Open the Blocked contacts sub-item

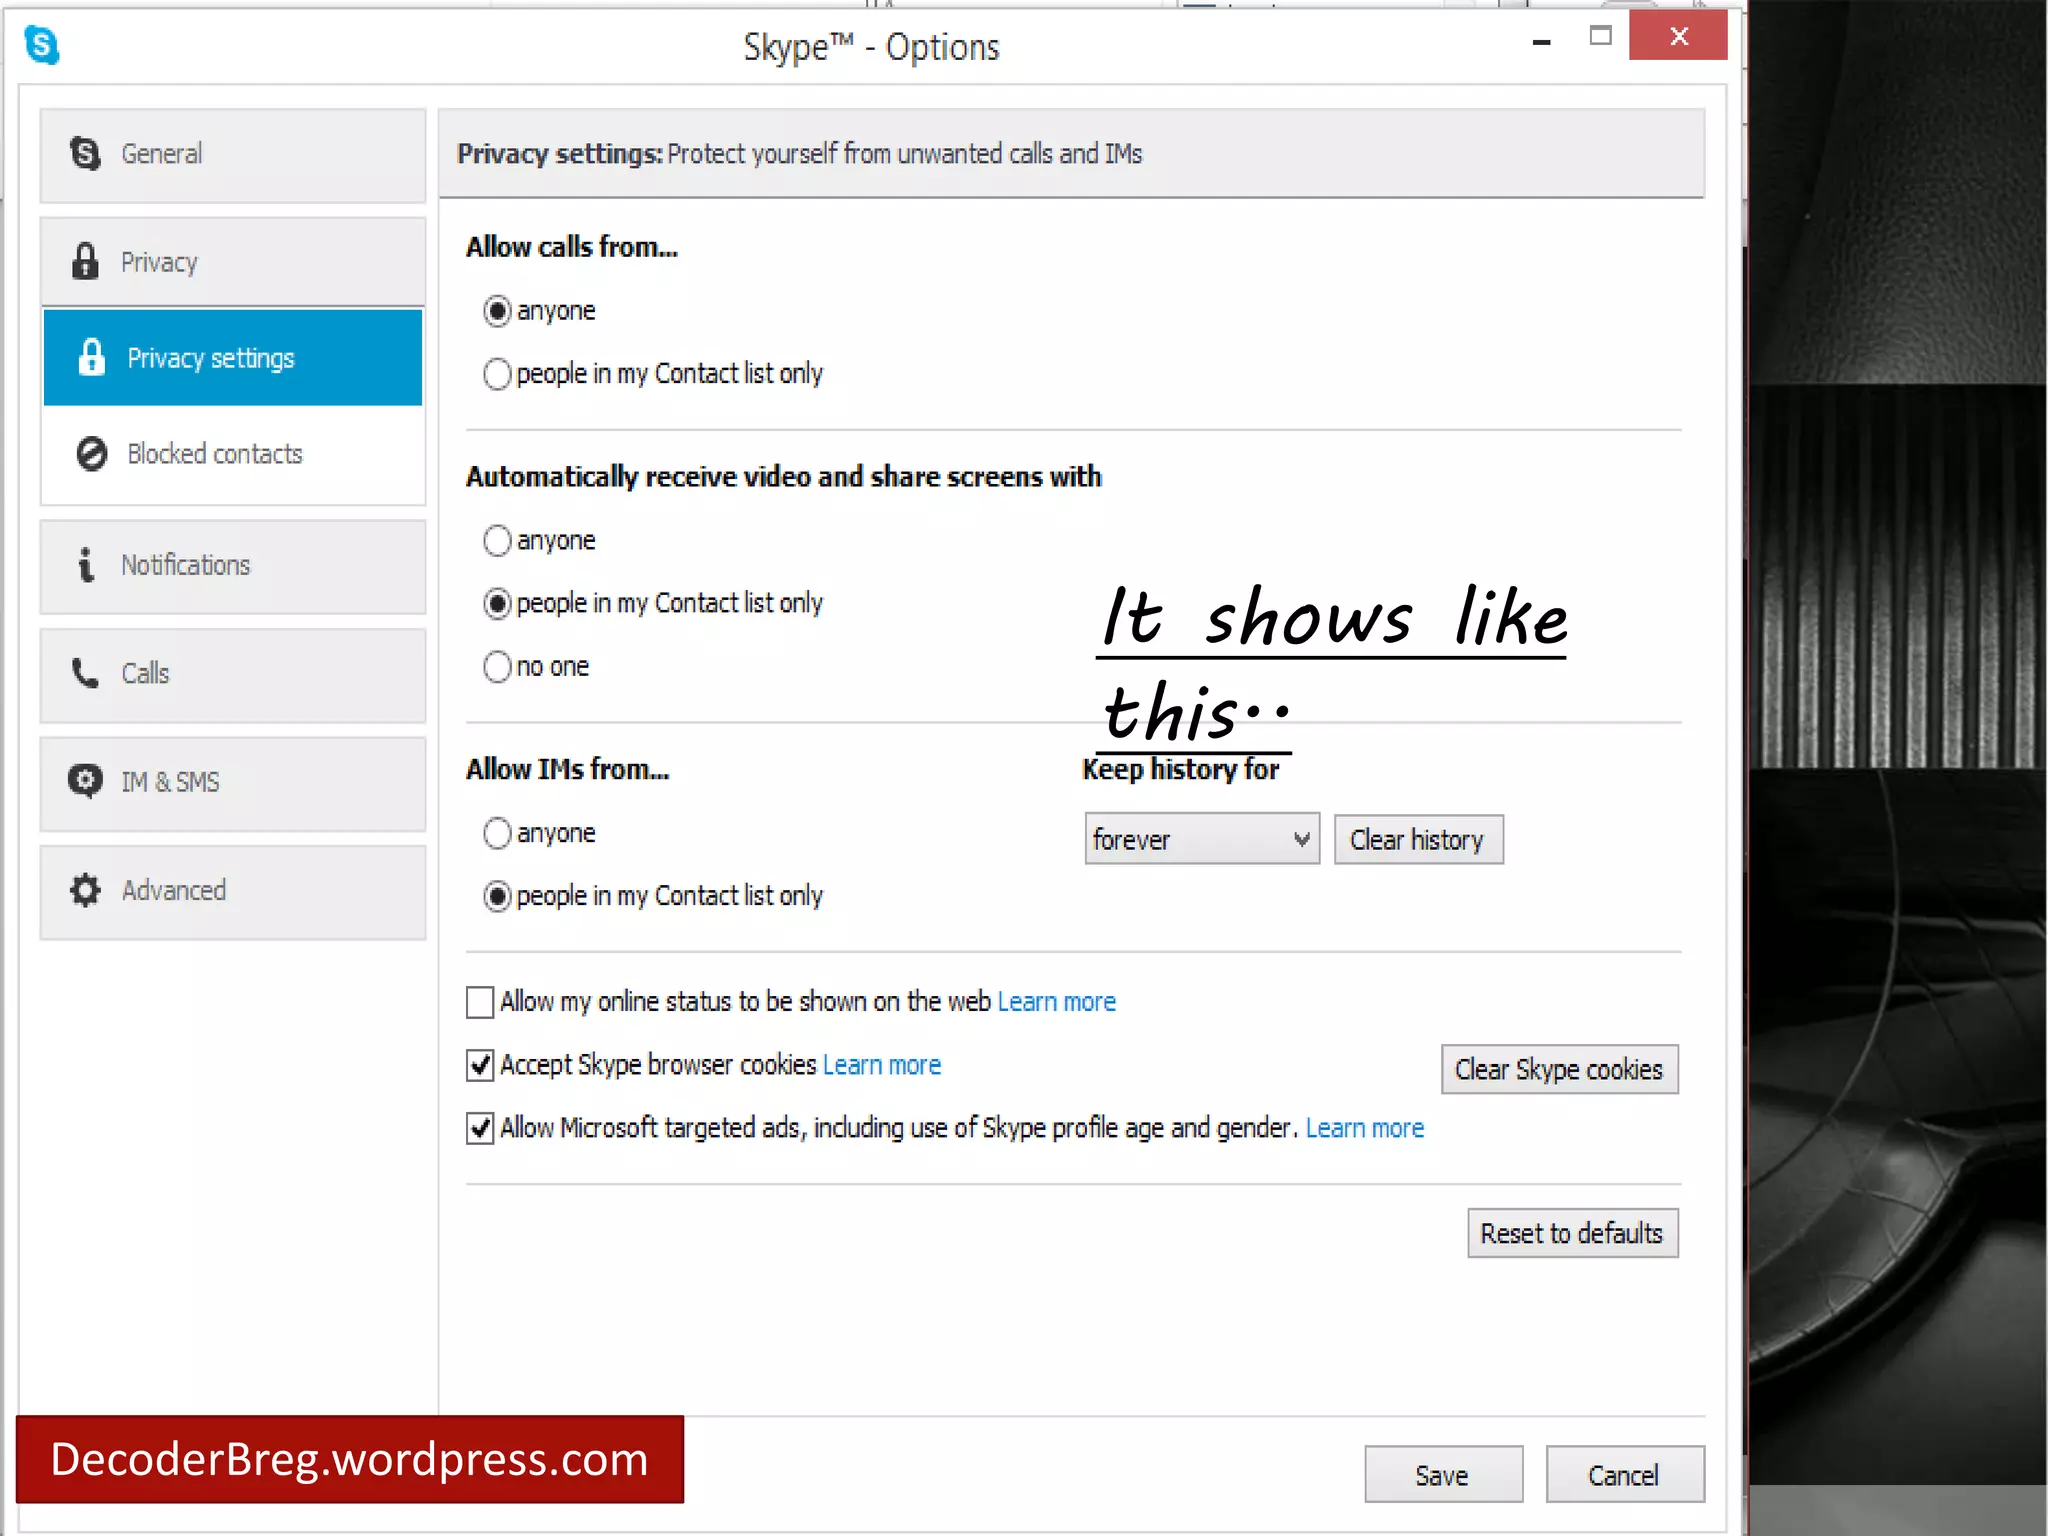pyautogui.click(x=233, y=454)
